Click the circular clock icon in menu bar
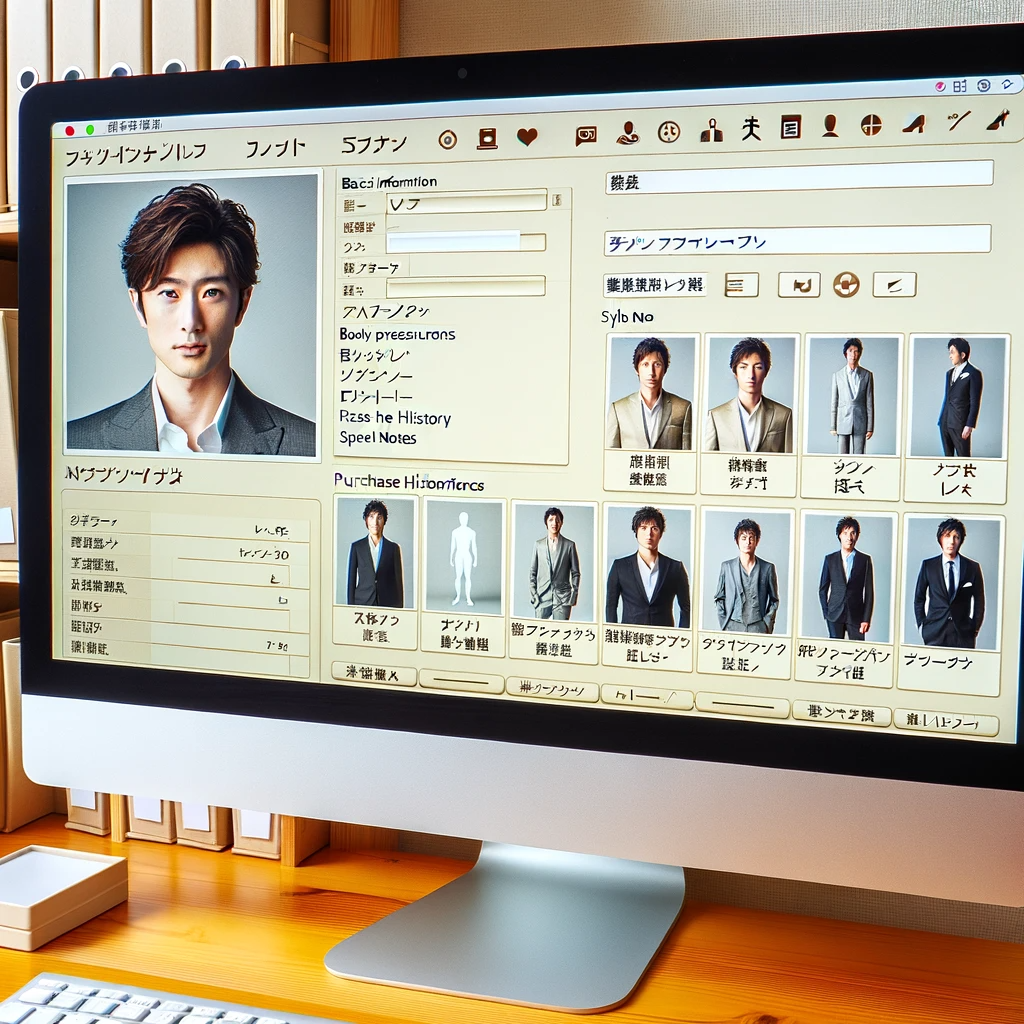The image size is (1024, 1024). click(984, 85)
